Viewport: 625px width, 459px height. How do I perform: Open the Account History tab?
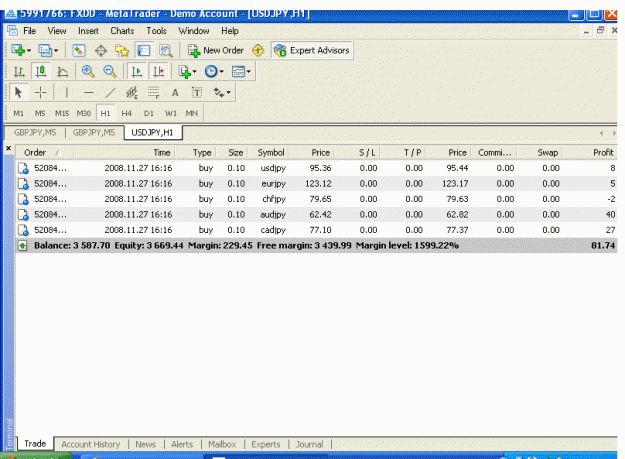pos(90,444)
